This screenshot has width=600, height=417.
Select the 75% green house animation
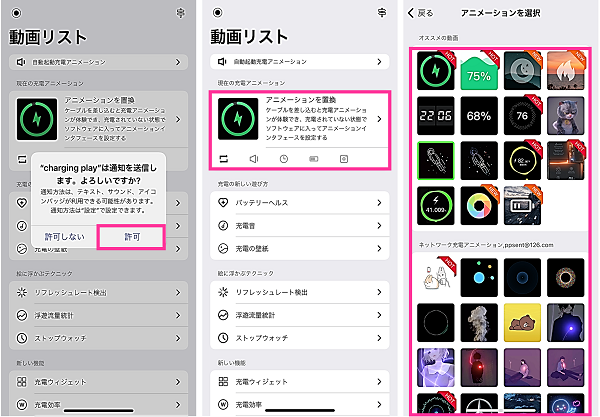[x=479, y=71]
